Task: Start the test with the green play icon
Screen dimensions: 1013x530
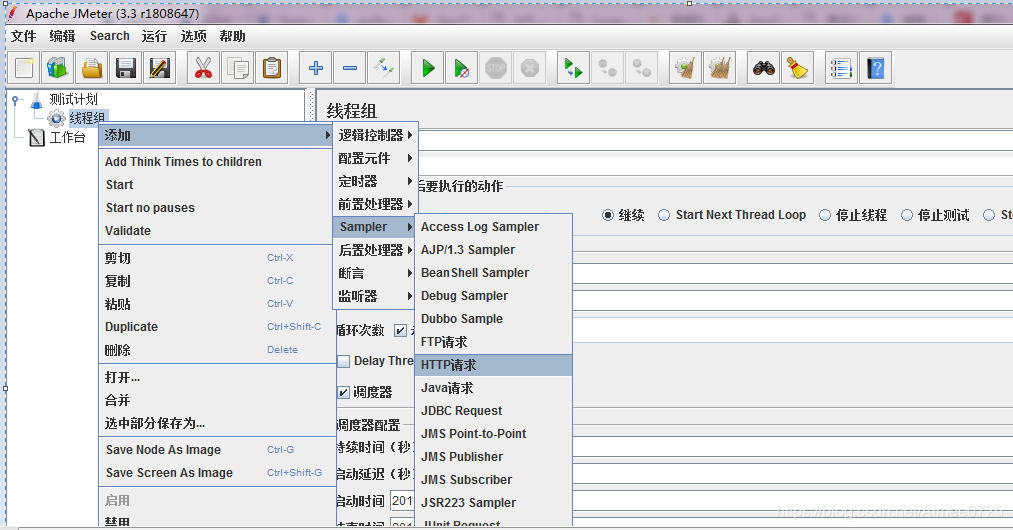Action: click(428, 68)
